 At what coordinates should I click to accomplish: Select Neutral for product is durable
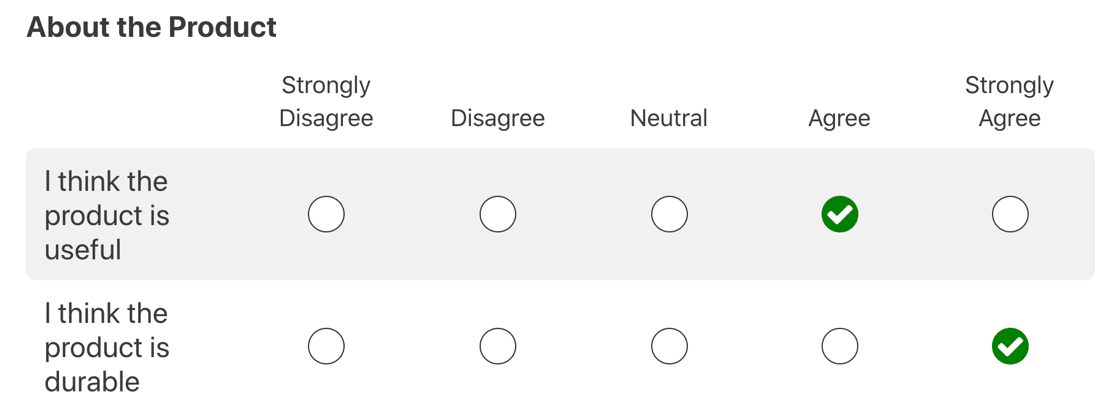click(669, 346)
